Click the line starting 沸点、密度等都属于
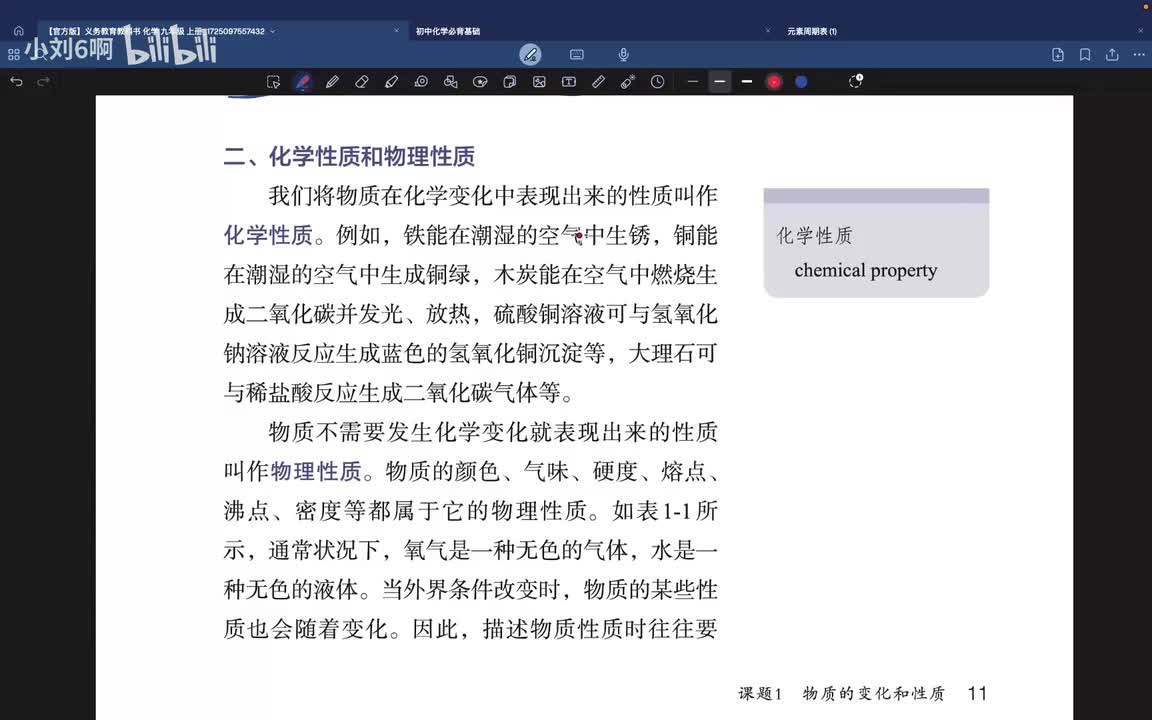Screen dimensions: 1152x720 tap(470, 511)
